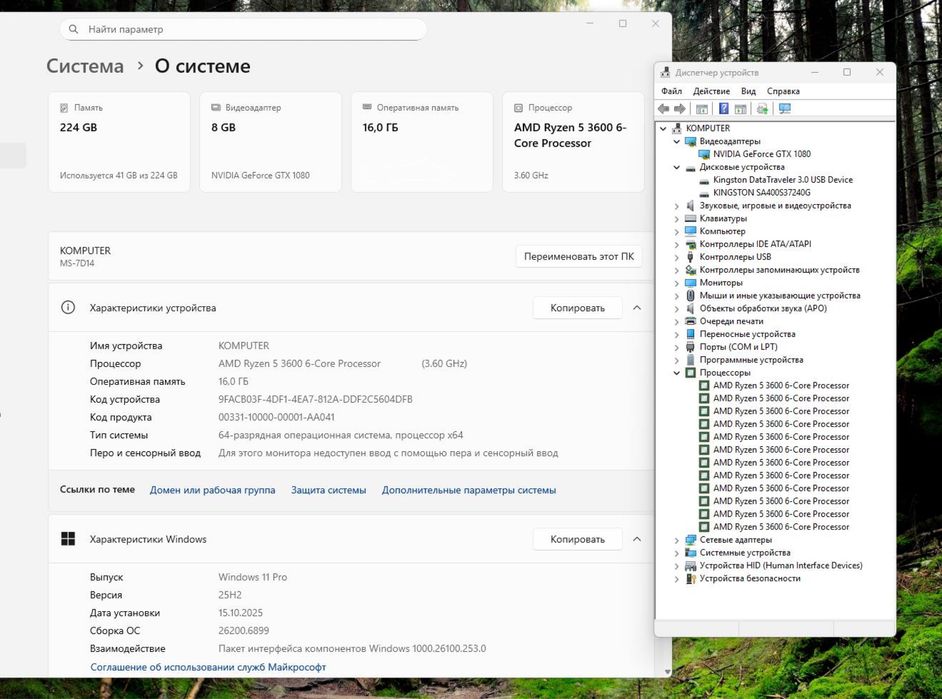This screenshot has height=699, width=942.
Task: Click the NVIDIA GeForce GTX 1080 device icon
Action: (704, 154)
